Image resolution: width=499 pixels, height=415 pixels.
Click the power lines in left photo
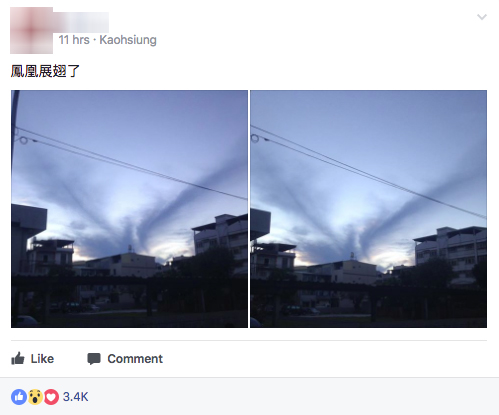click(x=130, y=163)
